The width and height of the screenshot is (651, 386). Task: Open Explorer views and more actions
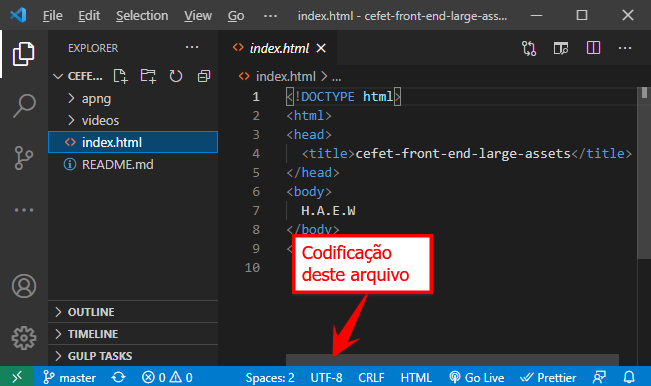coord(192,47)
